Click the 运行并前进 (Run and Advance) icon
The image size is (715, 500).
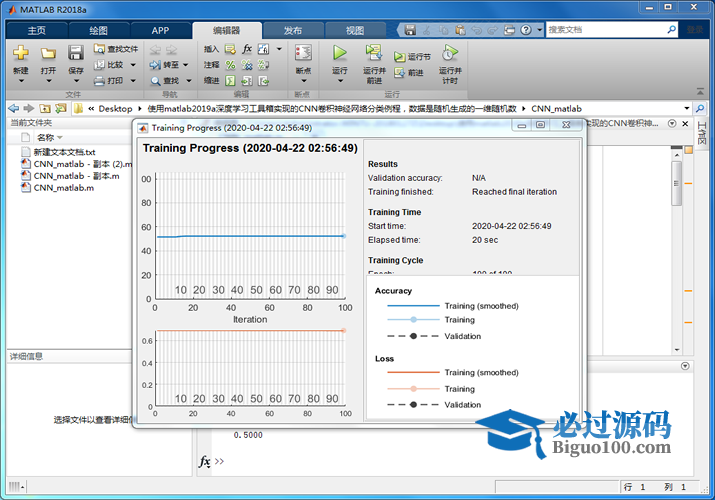tap(374, 53)
